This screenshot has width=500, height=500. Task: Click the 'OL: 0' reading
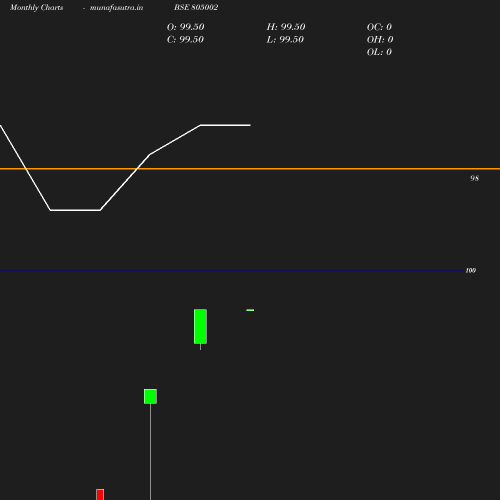(x=379, y=52)
